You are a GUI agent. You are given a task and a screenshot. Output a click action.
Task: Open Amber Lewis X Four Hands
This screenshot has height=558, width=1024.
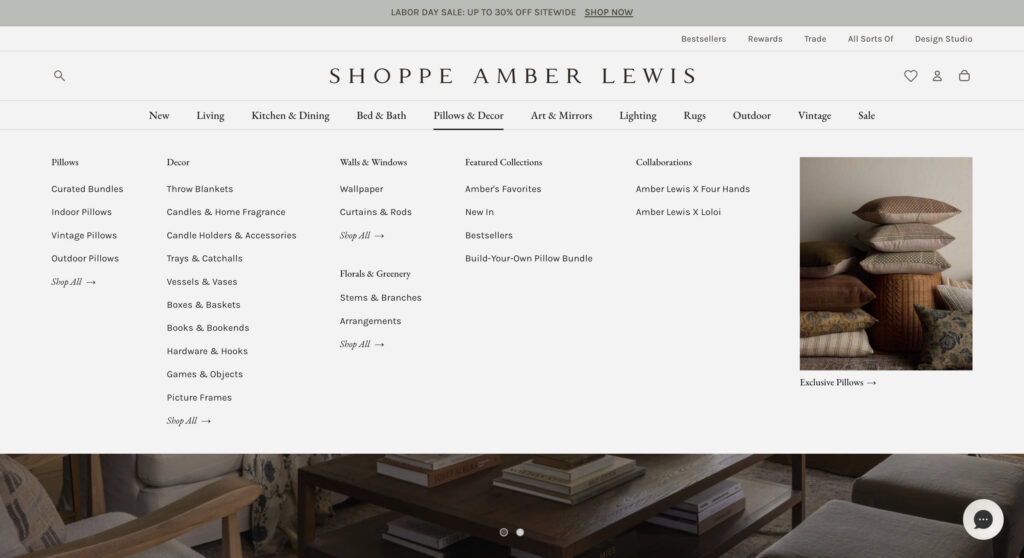tap(692, 189)
